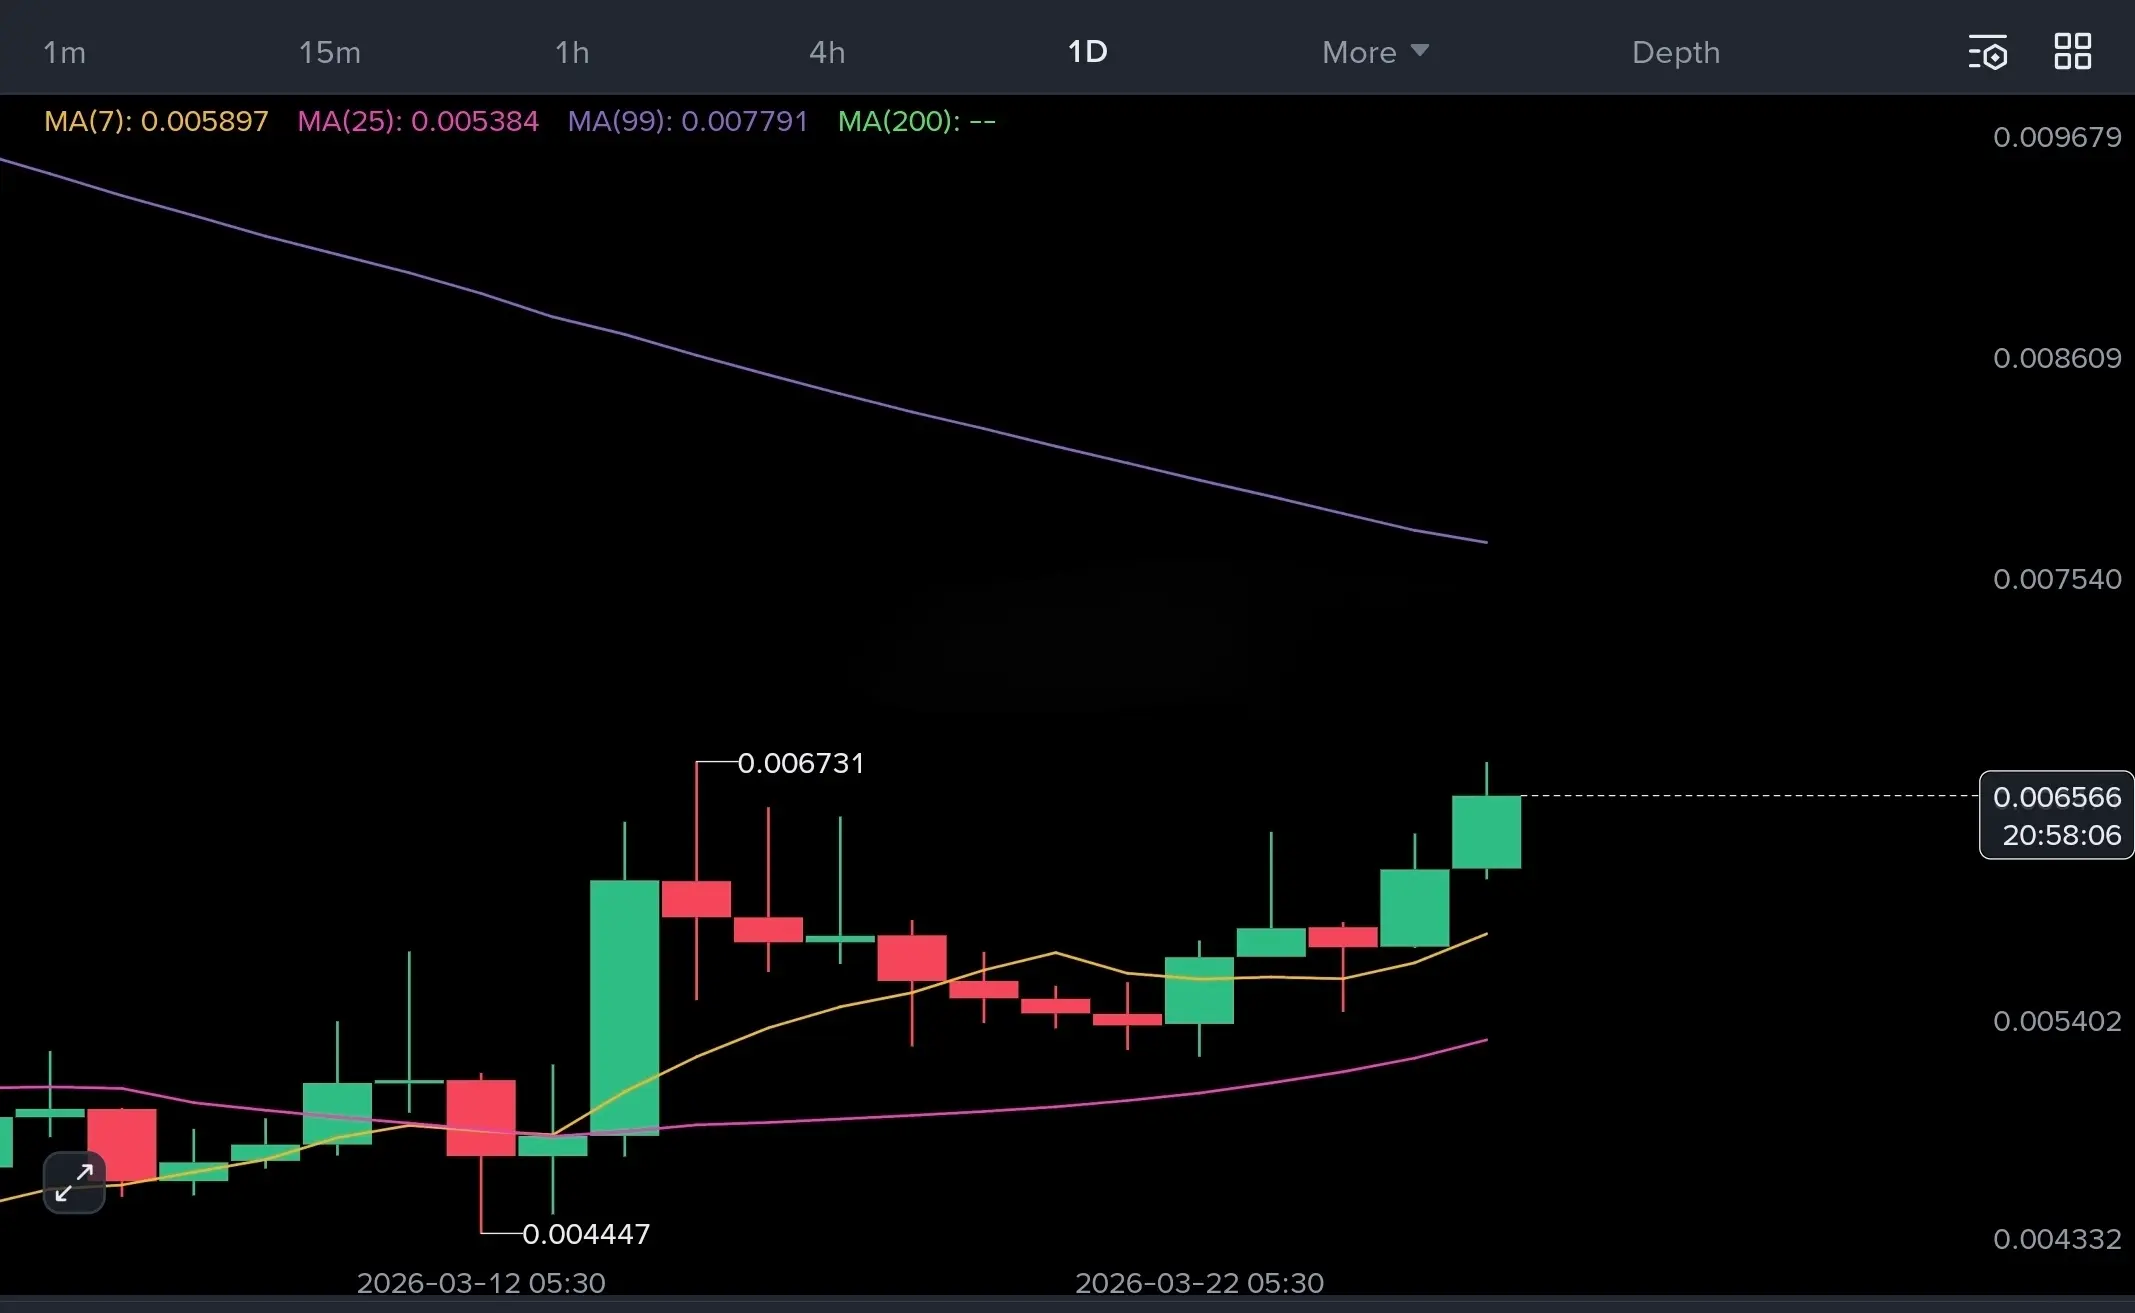Expand the More timeframes dropdown
The height and width of the screenshot is (1313, 2135).
click(x=1374, y=52)
